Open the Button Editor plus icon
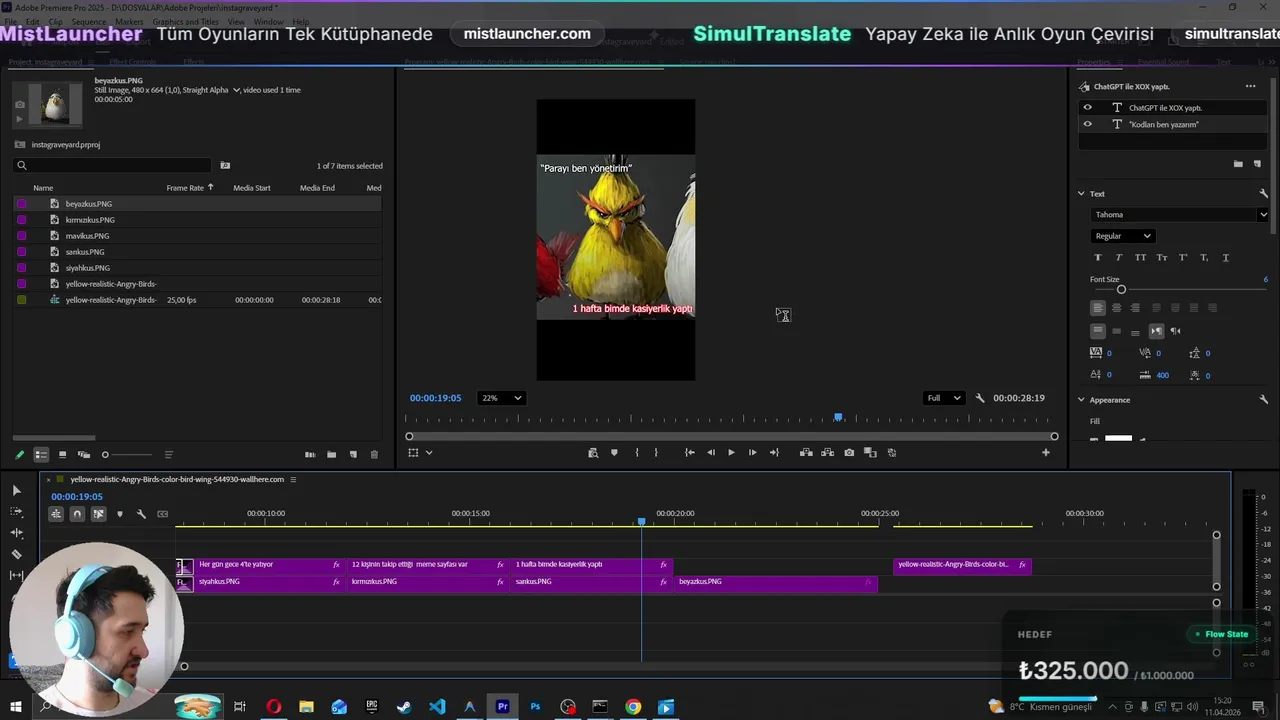Image resolution: width=1280 pixels, height=720 pixels. (x=1046, y=453)
